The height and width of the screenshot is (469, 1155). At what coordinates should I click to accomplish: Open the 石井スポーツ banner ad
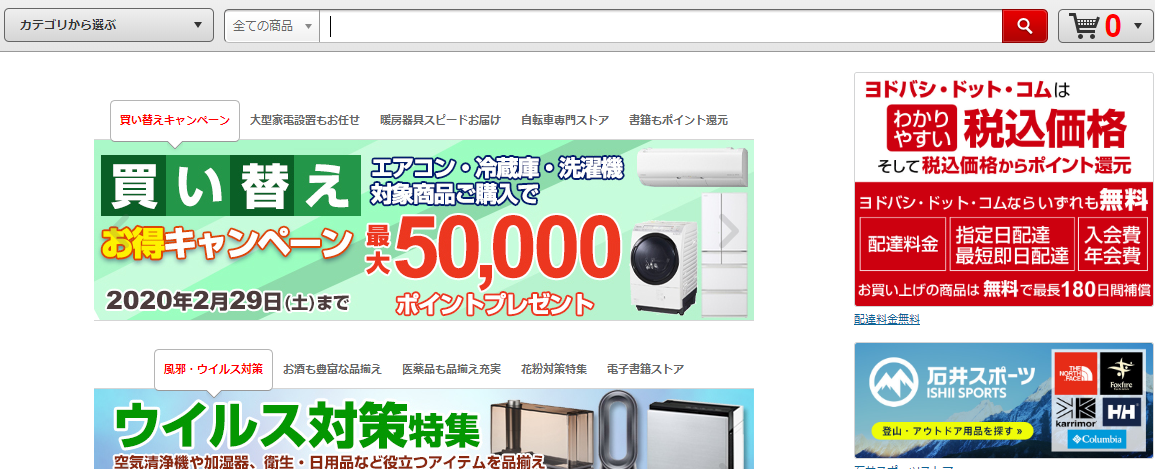1003,401
